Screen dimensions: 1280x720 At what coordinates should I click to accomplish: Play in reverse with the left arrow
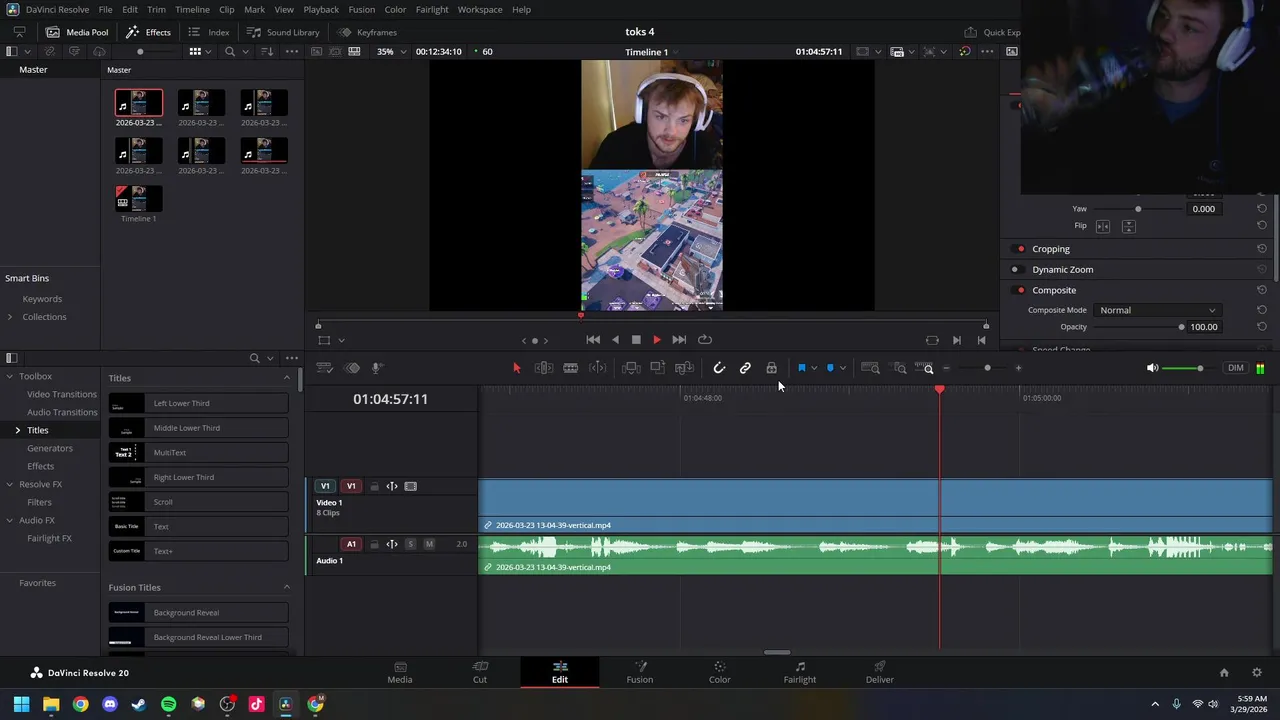(615, 340)
